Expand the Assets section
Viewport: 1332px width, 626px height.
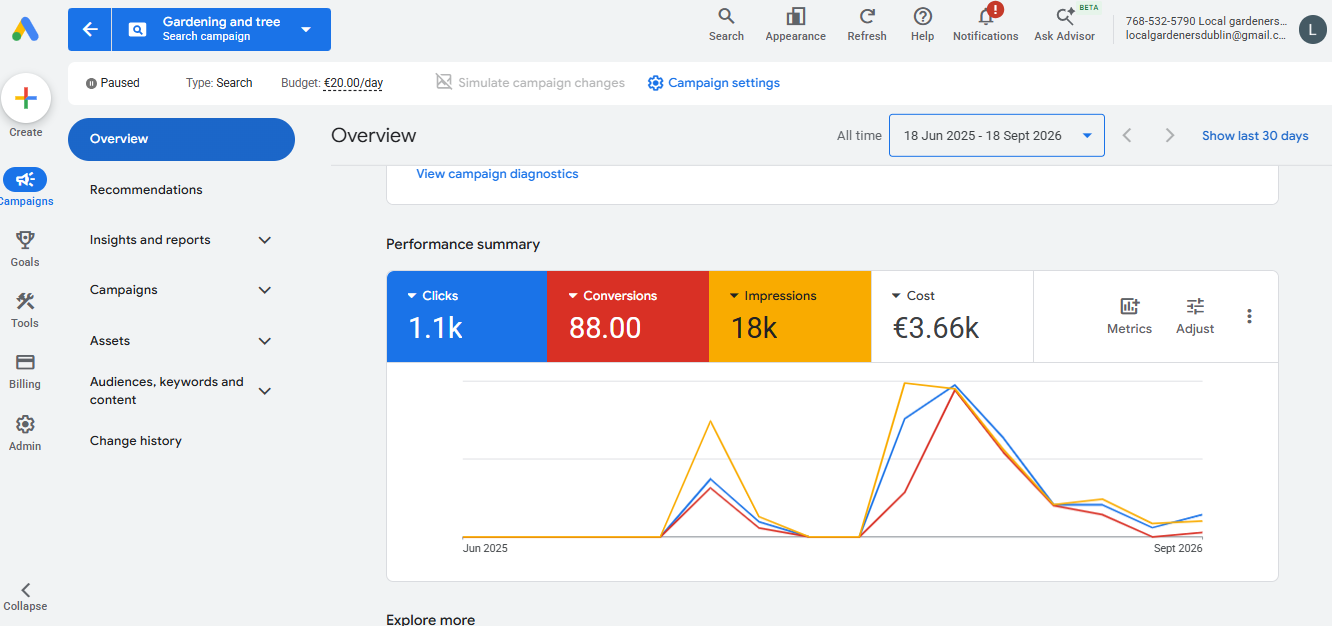pos(181,341)
